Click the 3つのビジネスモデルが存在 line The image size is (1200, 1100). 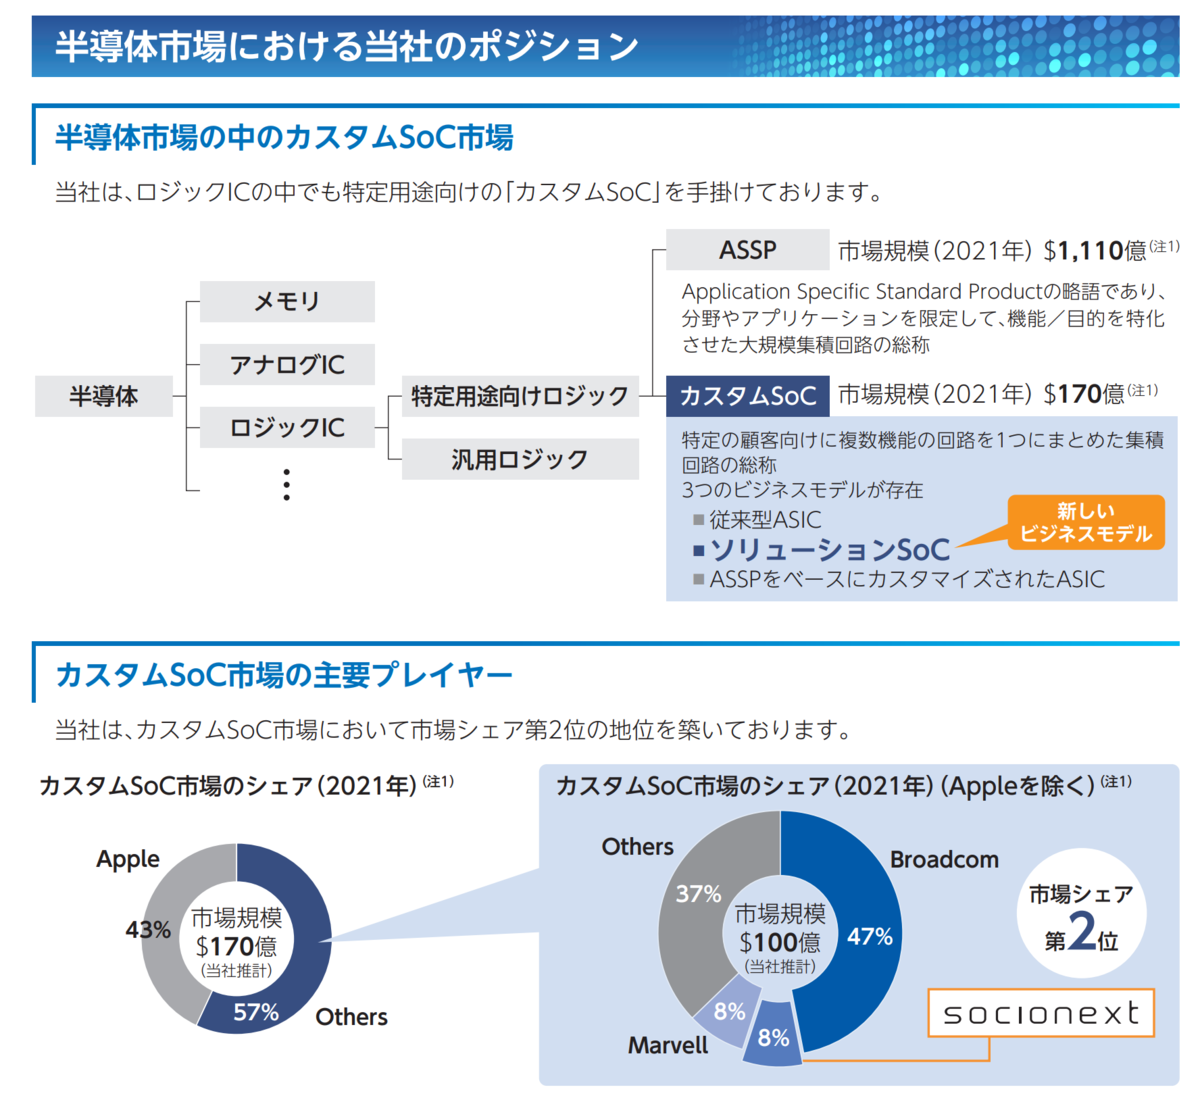[802, 490]
